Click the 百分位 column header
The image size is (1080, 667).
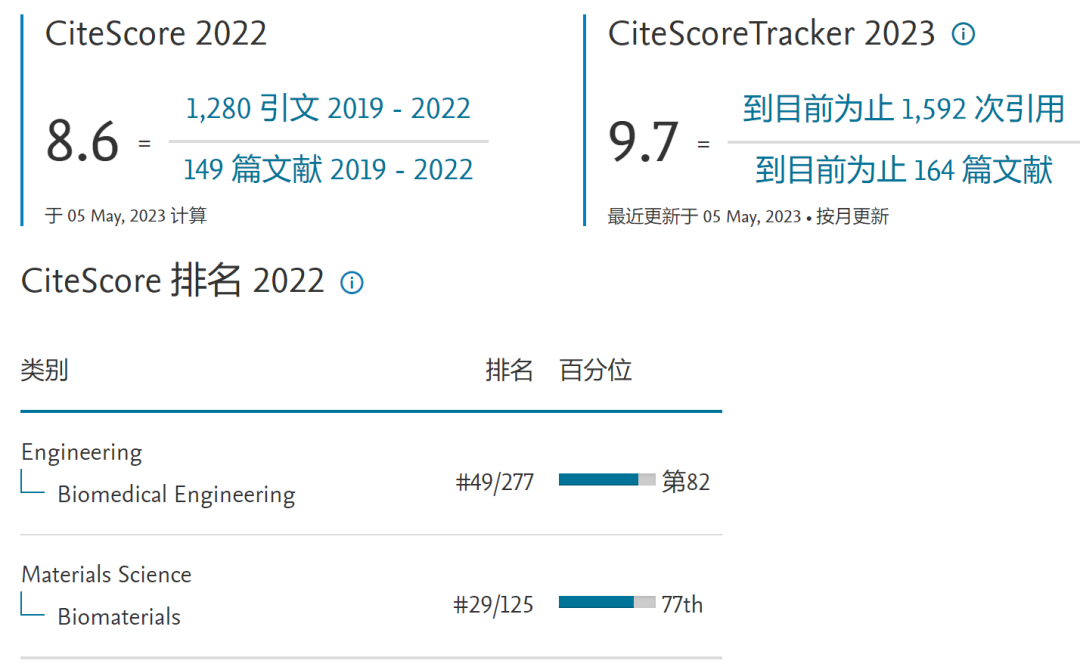tap(596, 370)
